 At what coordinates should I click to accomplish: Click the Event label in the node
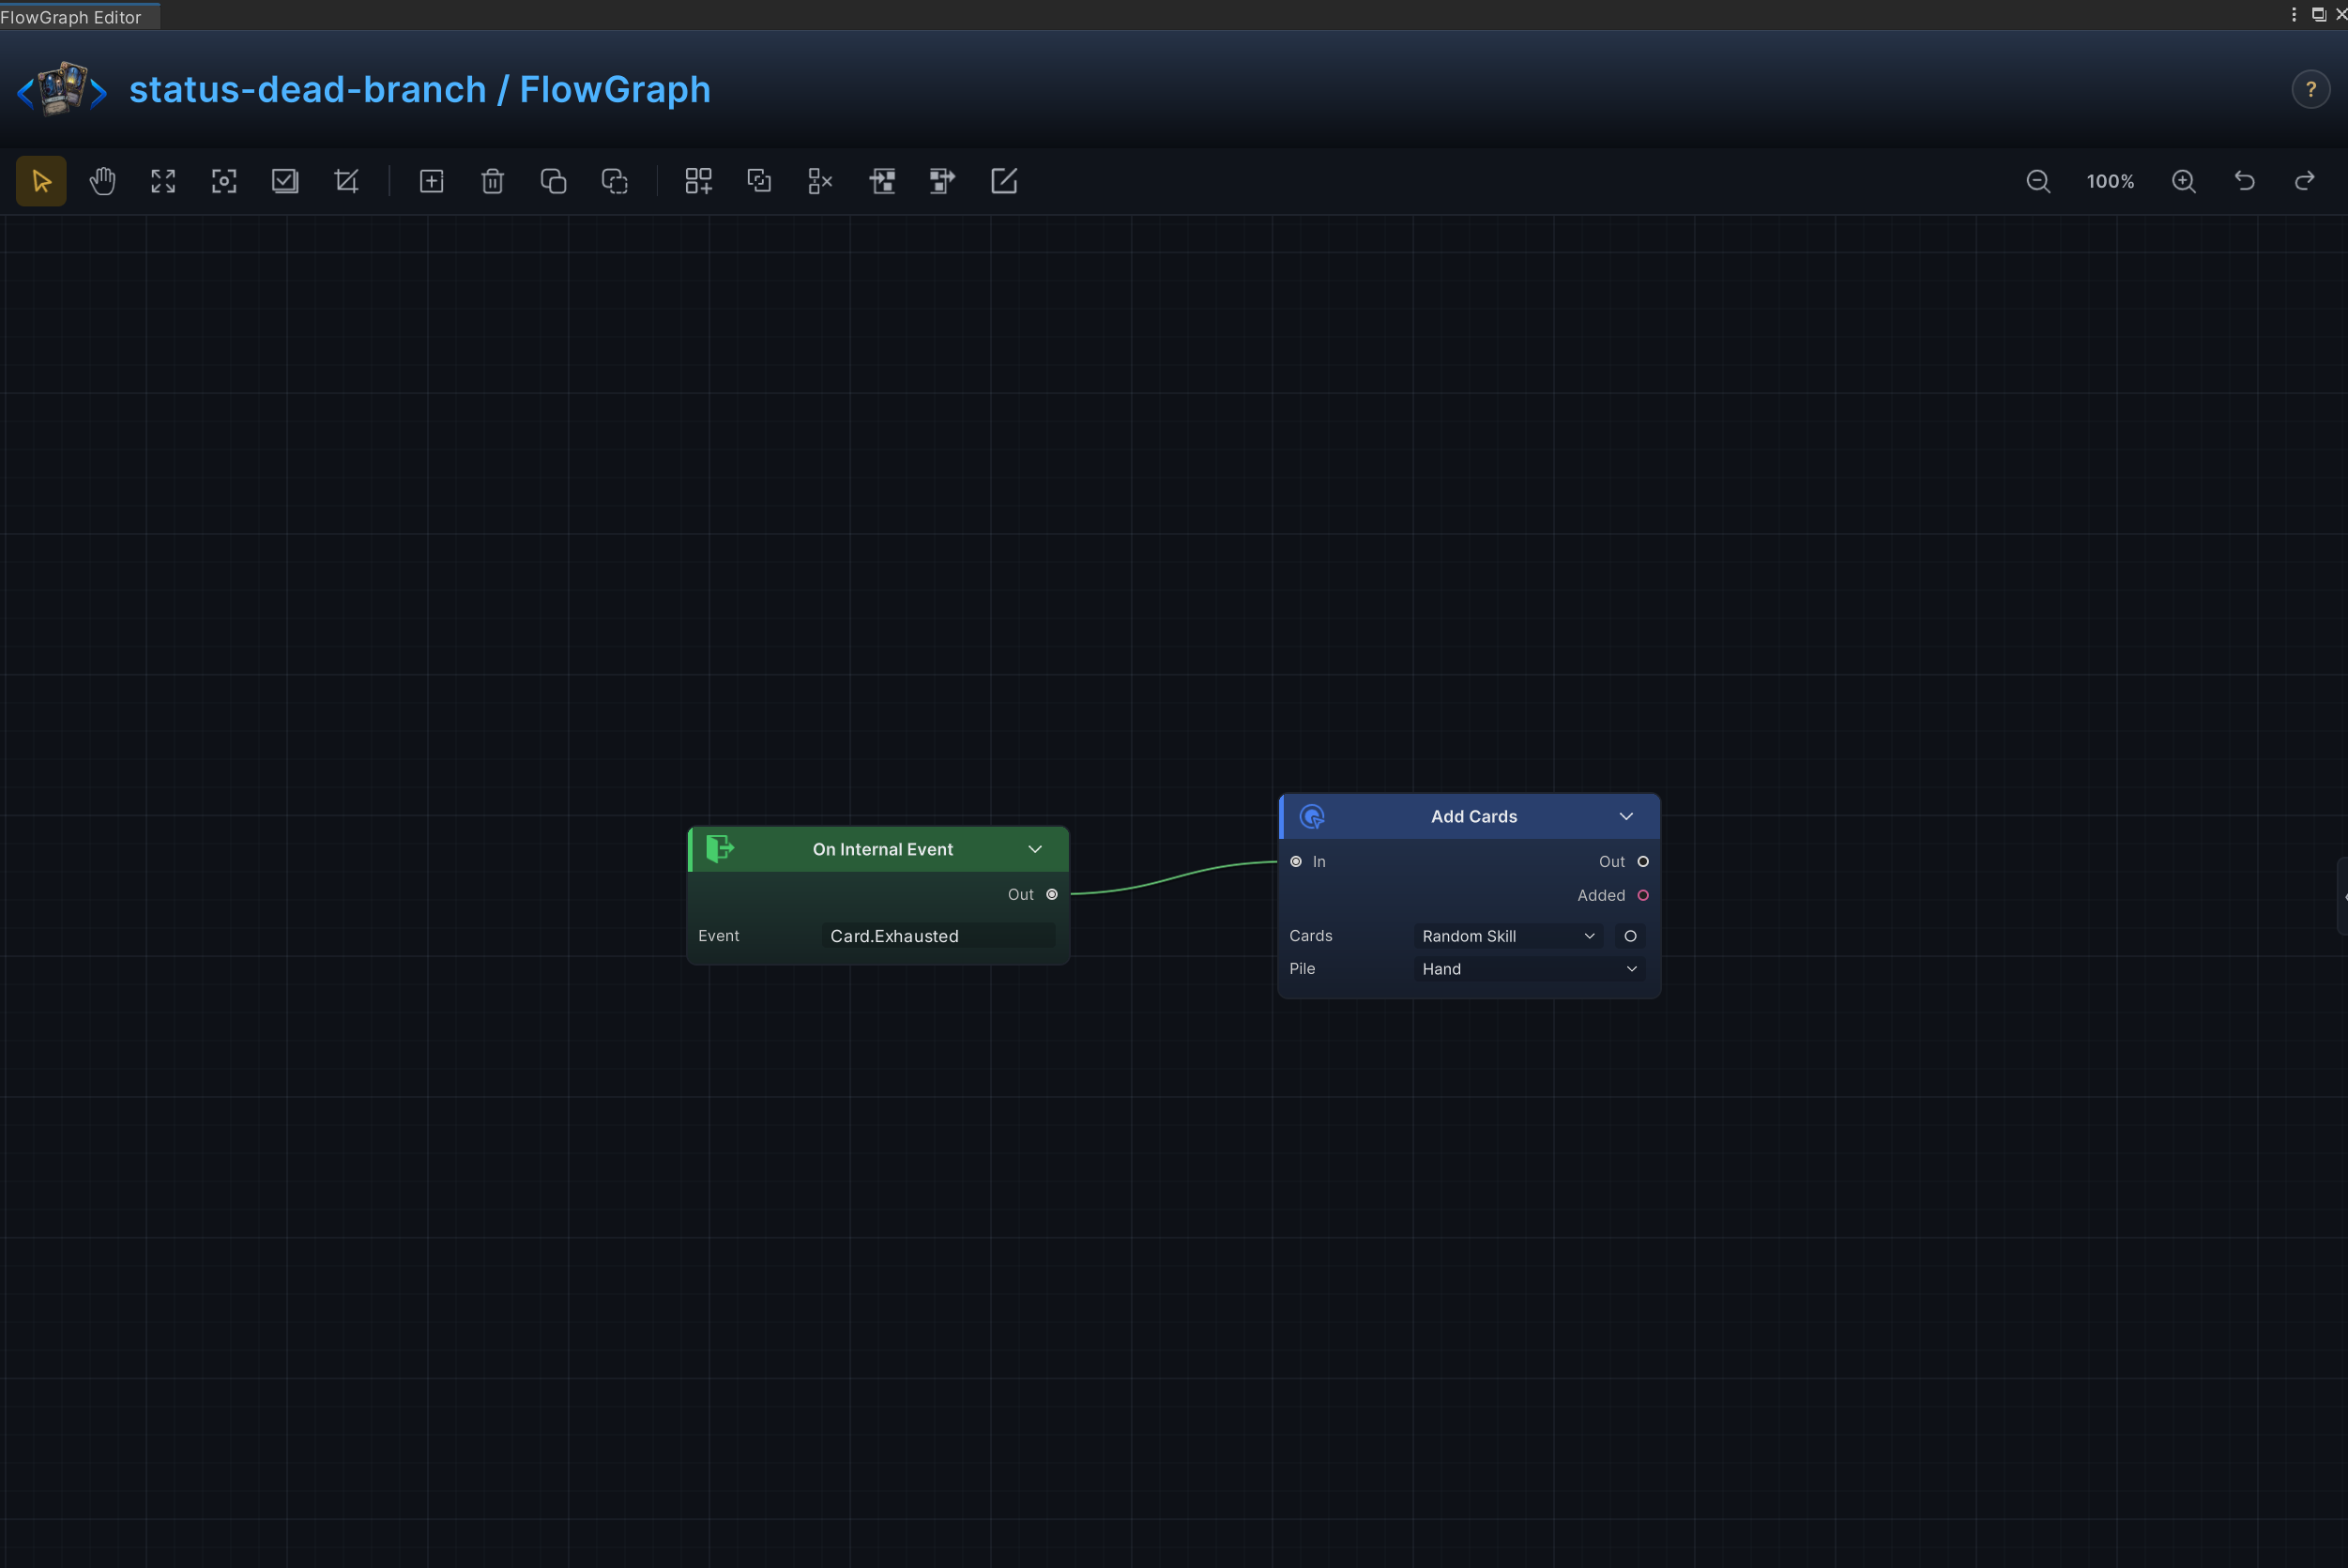[719, 936]
